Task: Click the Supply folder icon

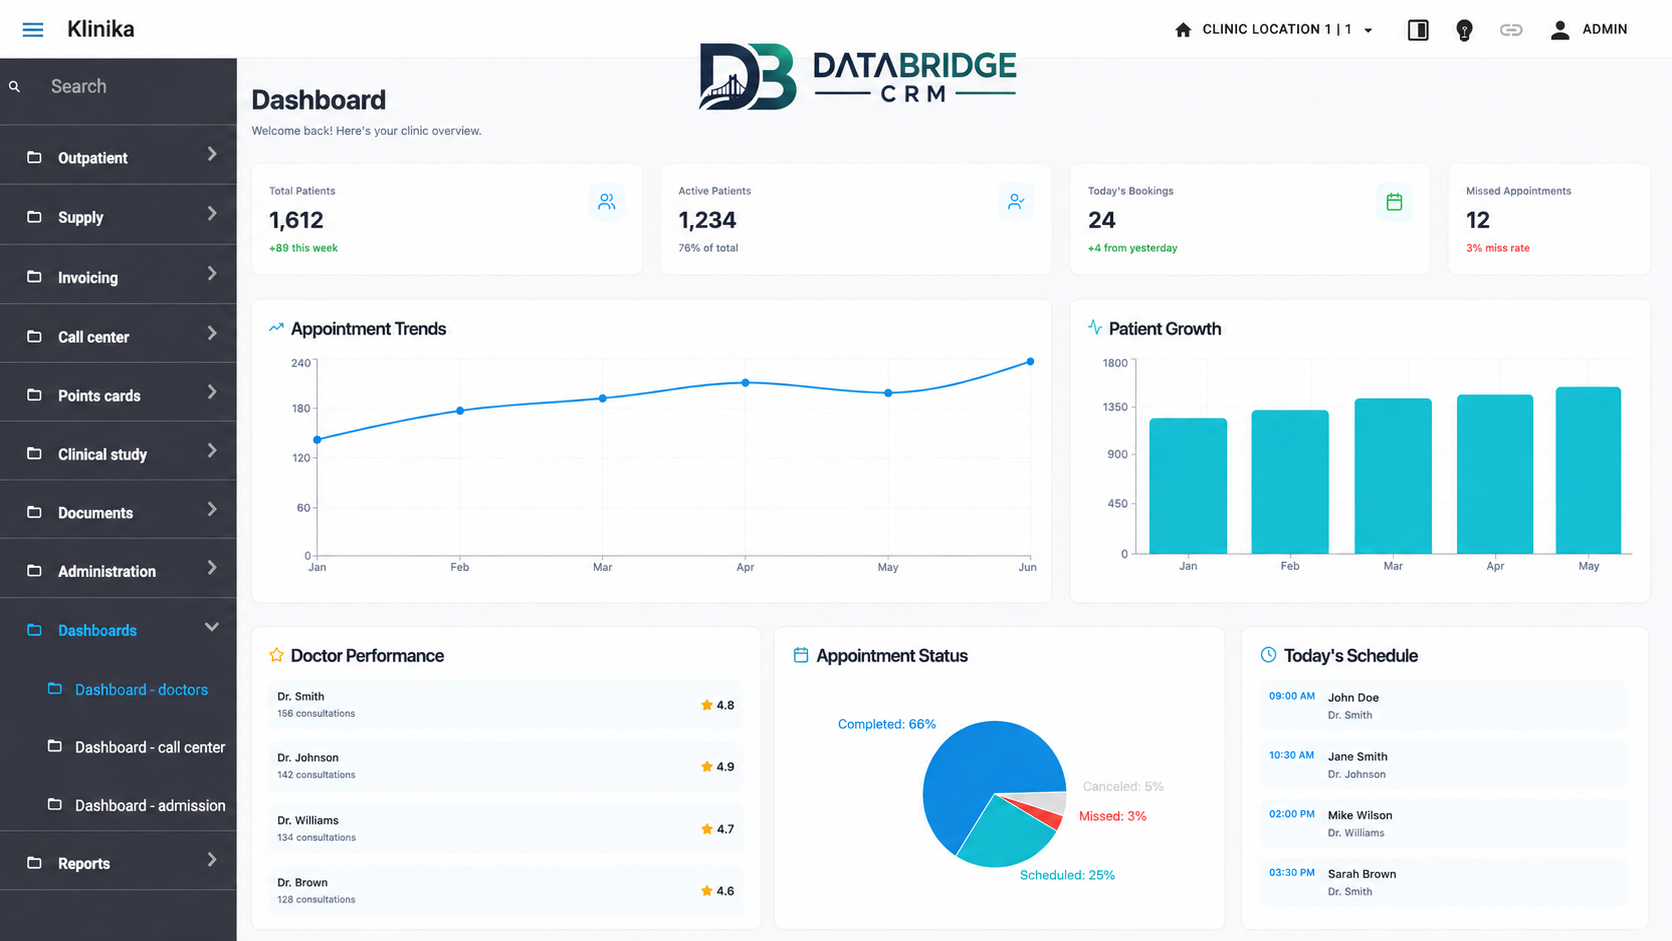Action: coord(34,216)
